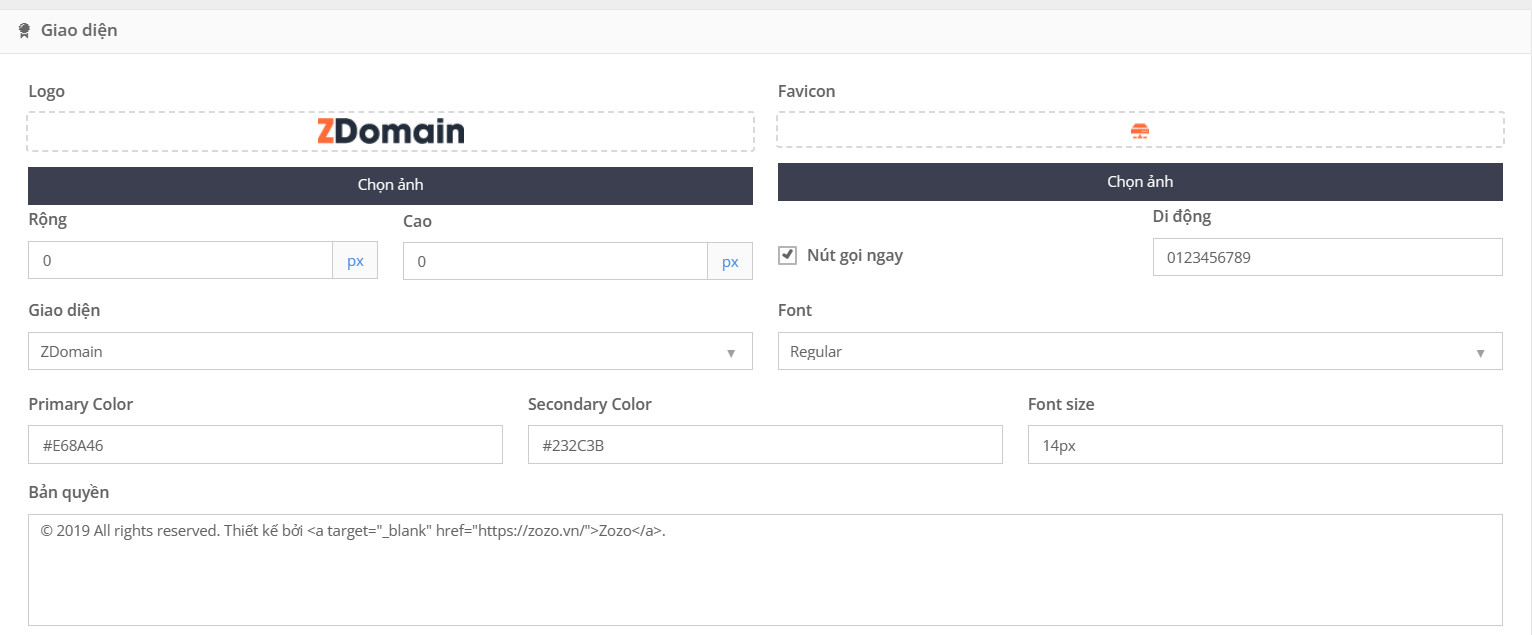Screen dimensions: 1532x635
Task: Click the Giao diện panel header
Action: coord(766,31)
